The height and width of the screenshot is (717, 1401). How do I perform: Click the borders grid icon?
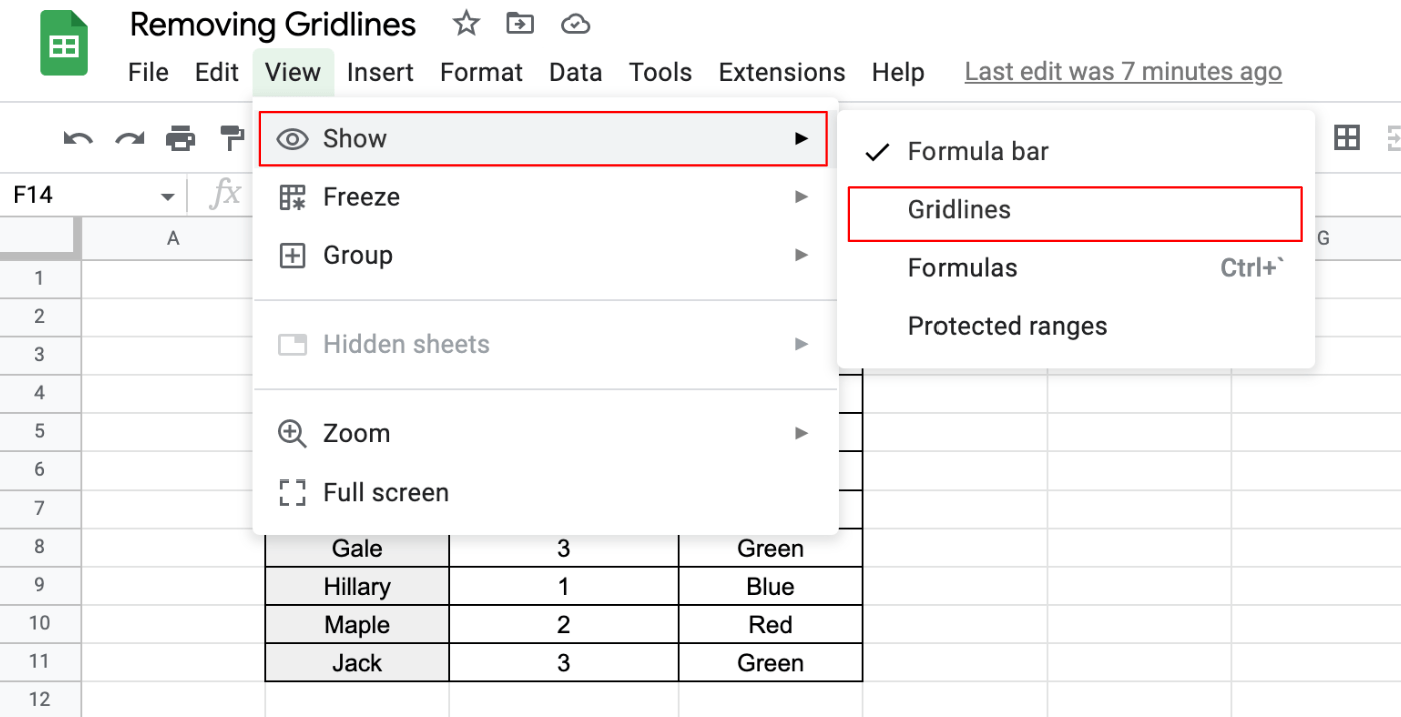click(x=1347, y=138)
